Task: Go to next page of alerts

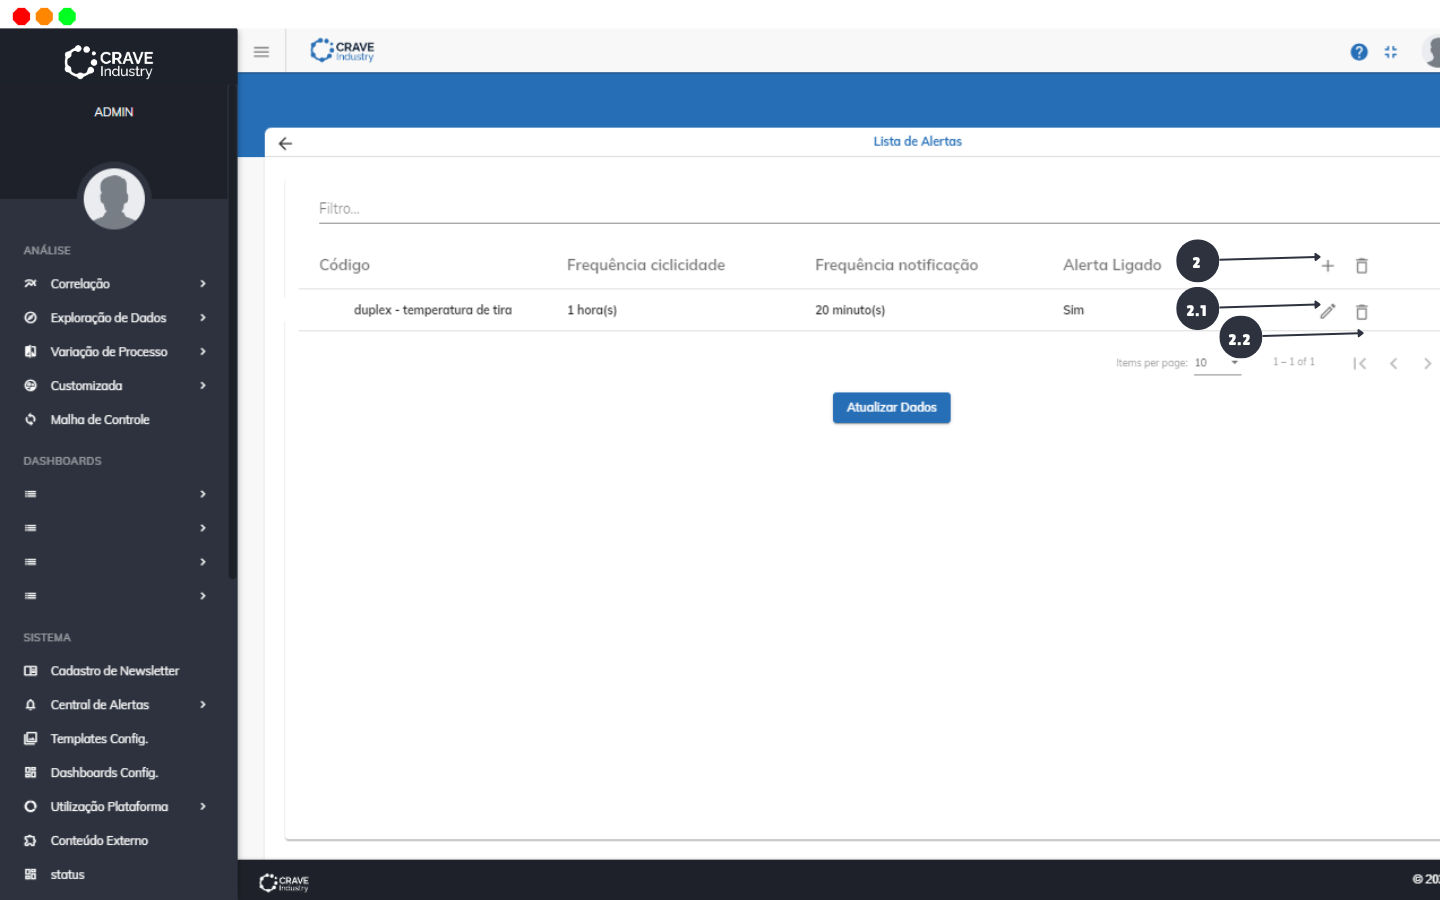Action: pyautogui.click(x=1427, y=363)
